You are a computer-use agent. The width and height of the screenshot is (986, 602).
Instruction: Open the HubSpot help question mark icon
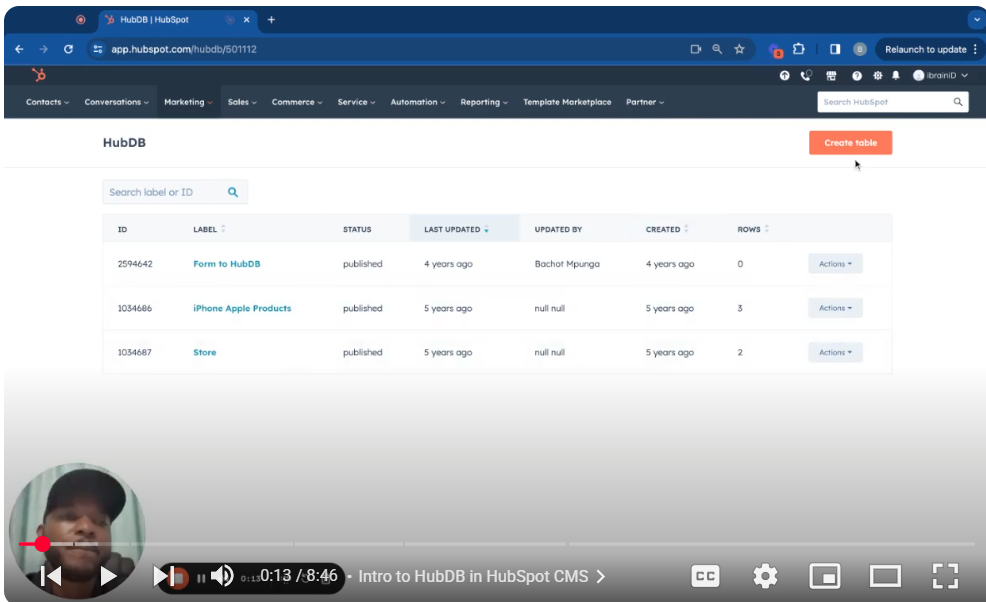(x=856, y=75)
